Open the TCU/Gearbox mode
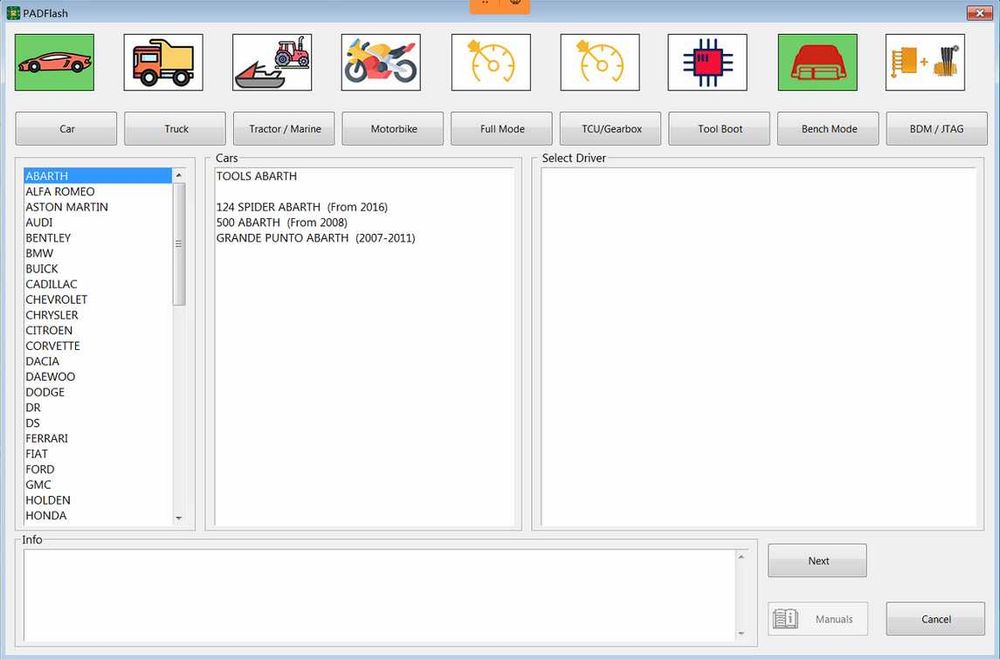 pyautogui.click(x=611, y=129)
